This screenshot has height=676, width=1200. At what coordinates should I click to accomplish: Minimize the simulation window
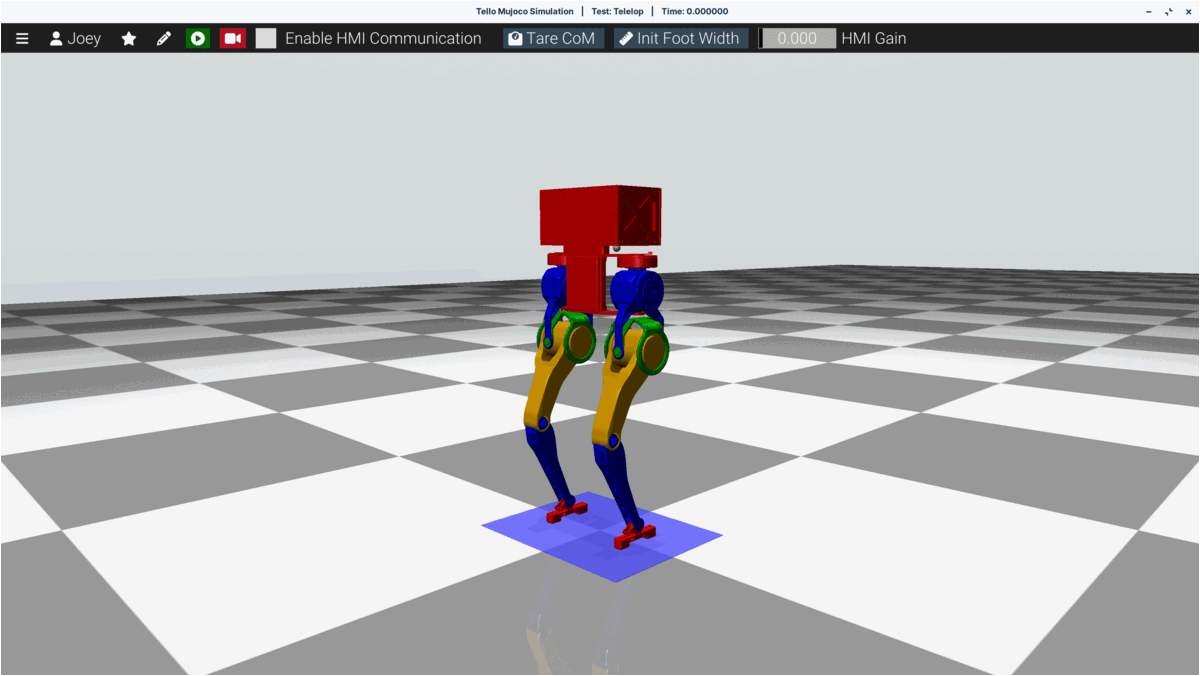pyautogui.click(x=1148, y=11)
